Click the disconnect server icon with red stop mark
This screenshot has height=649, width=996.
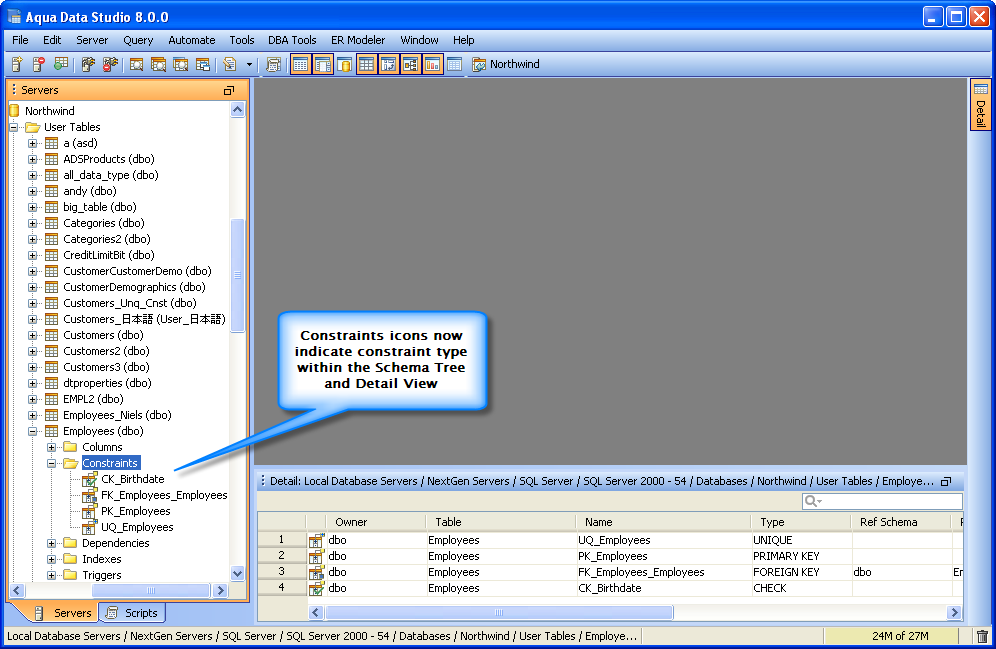(111, 64)
